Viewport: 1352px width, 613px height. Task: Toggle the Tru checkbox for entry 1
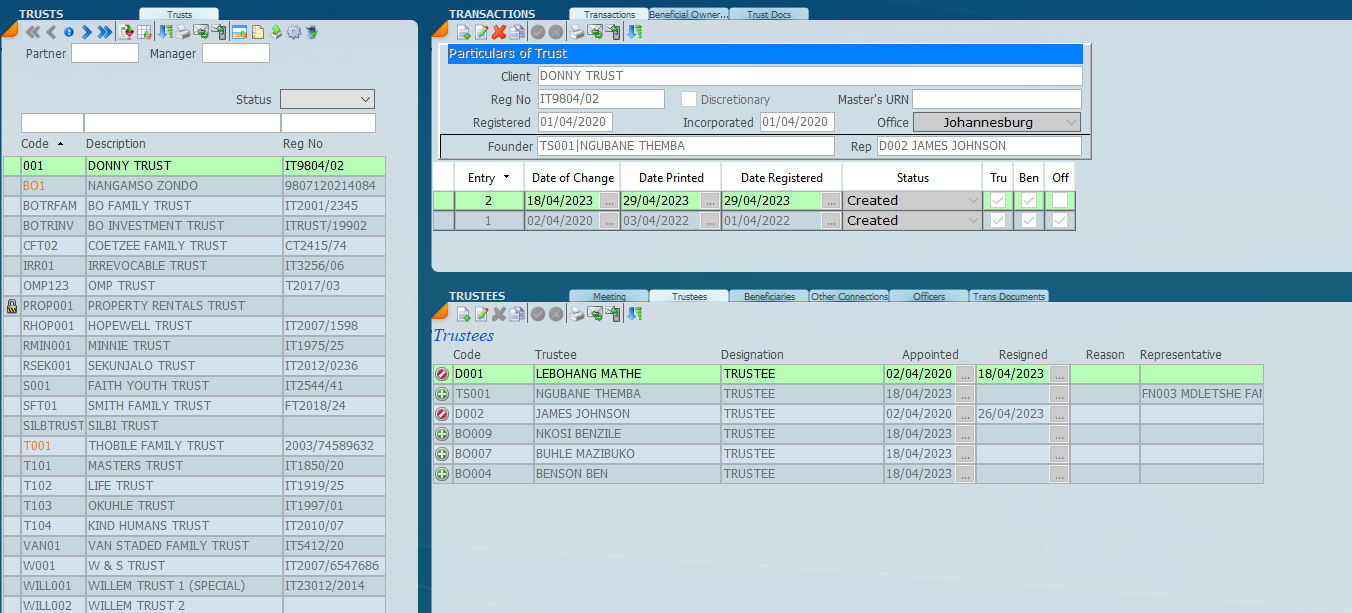tap(998, 220)
